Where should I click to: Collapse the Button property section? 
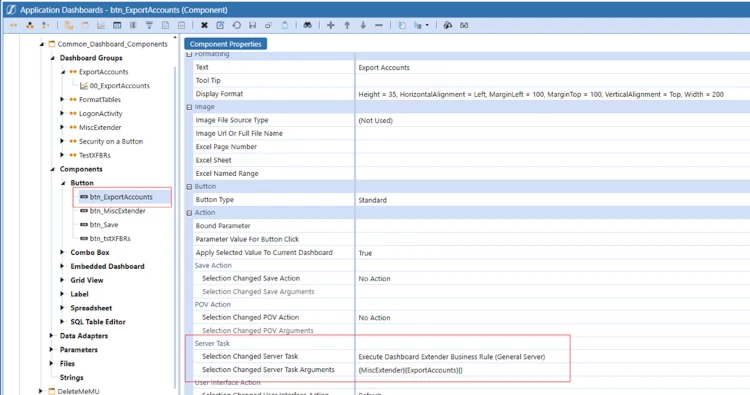tap(189, 187)
